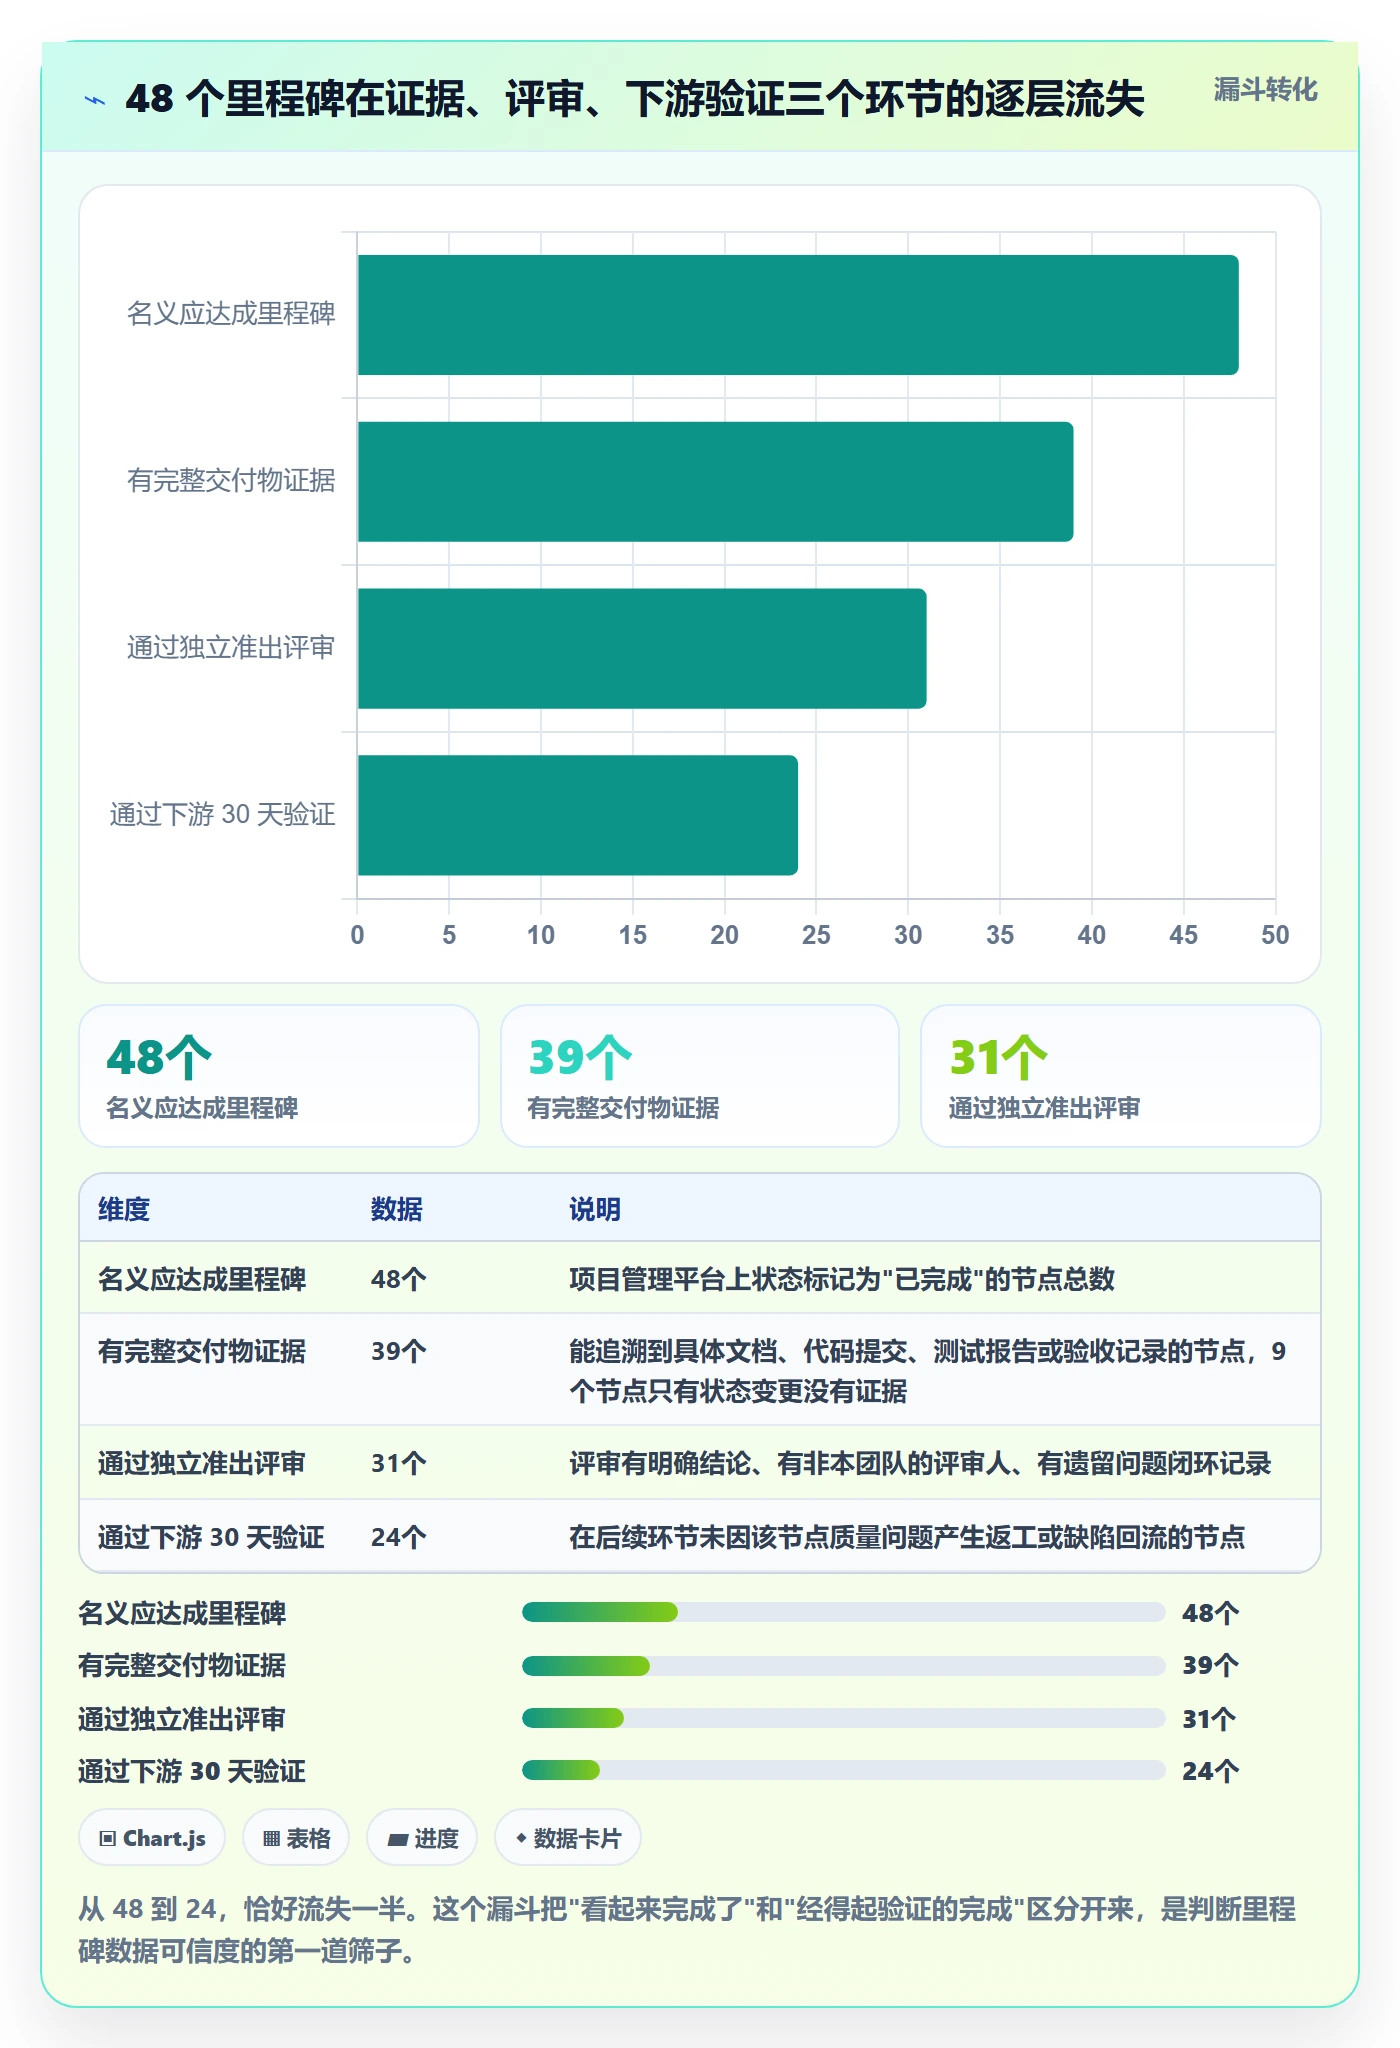
Task: Click the 数据卡片 tag chip
Action: [568, 1838]
